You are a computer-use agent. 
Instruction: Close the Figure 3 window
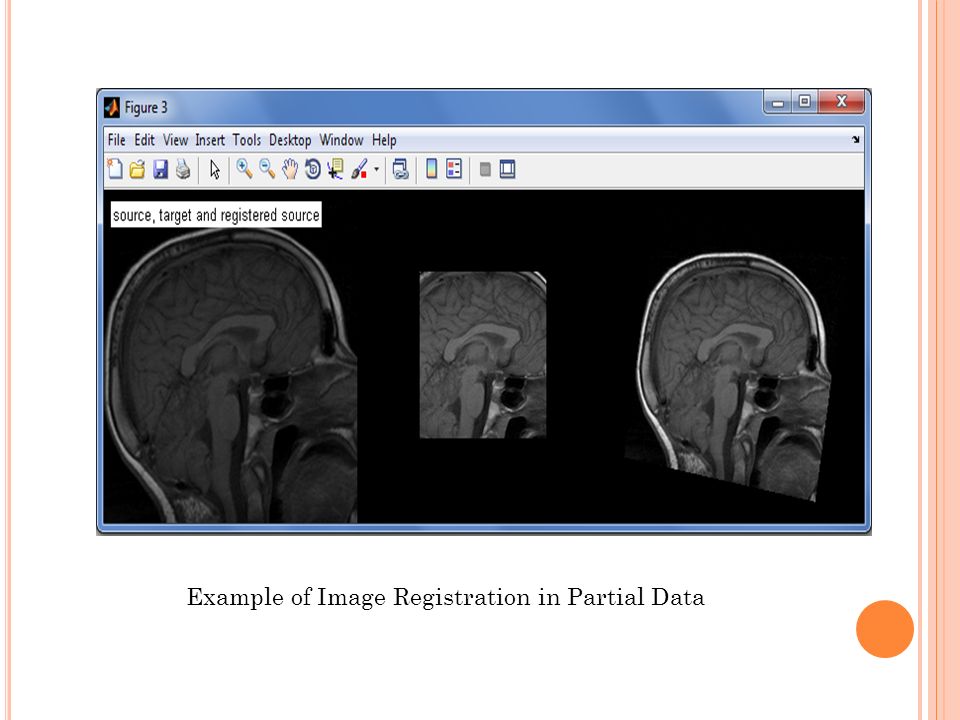tap(842, 102)
